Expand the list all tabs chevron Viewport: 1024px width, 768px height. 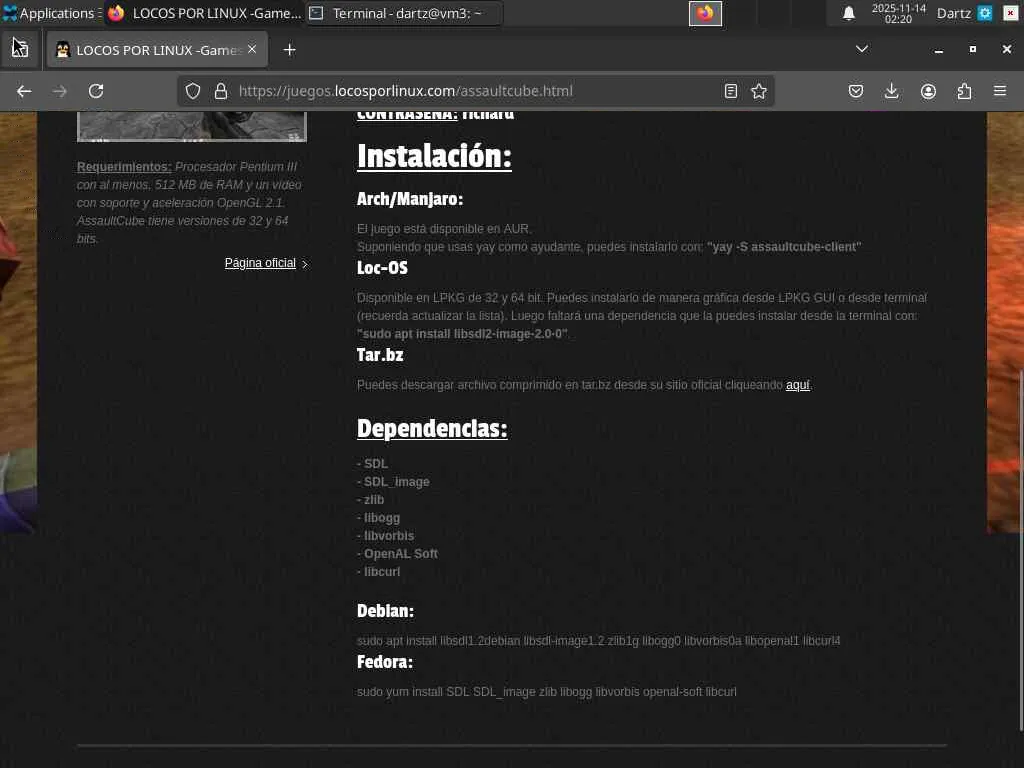(862, 49)
